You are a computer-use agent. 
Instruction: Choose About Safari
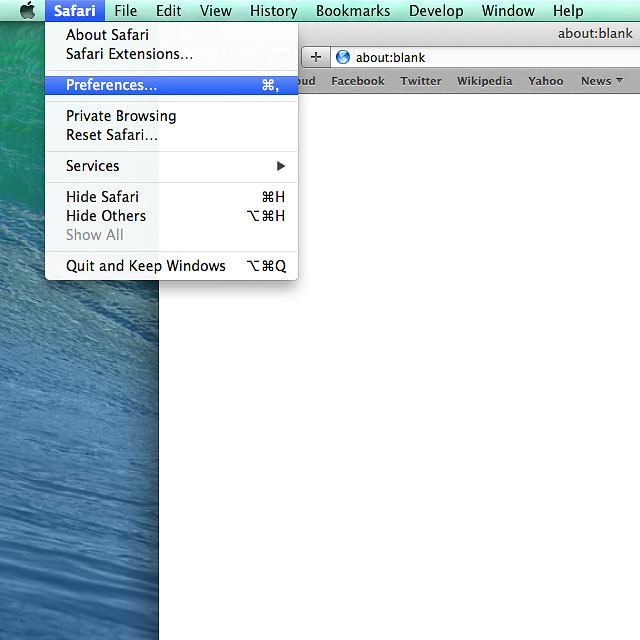pyautogui.click(x=171, y=35)
